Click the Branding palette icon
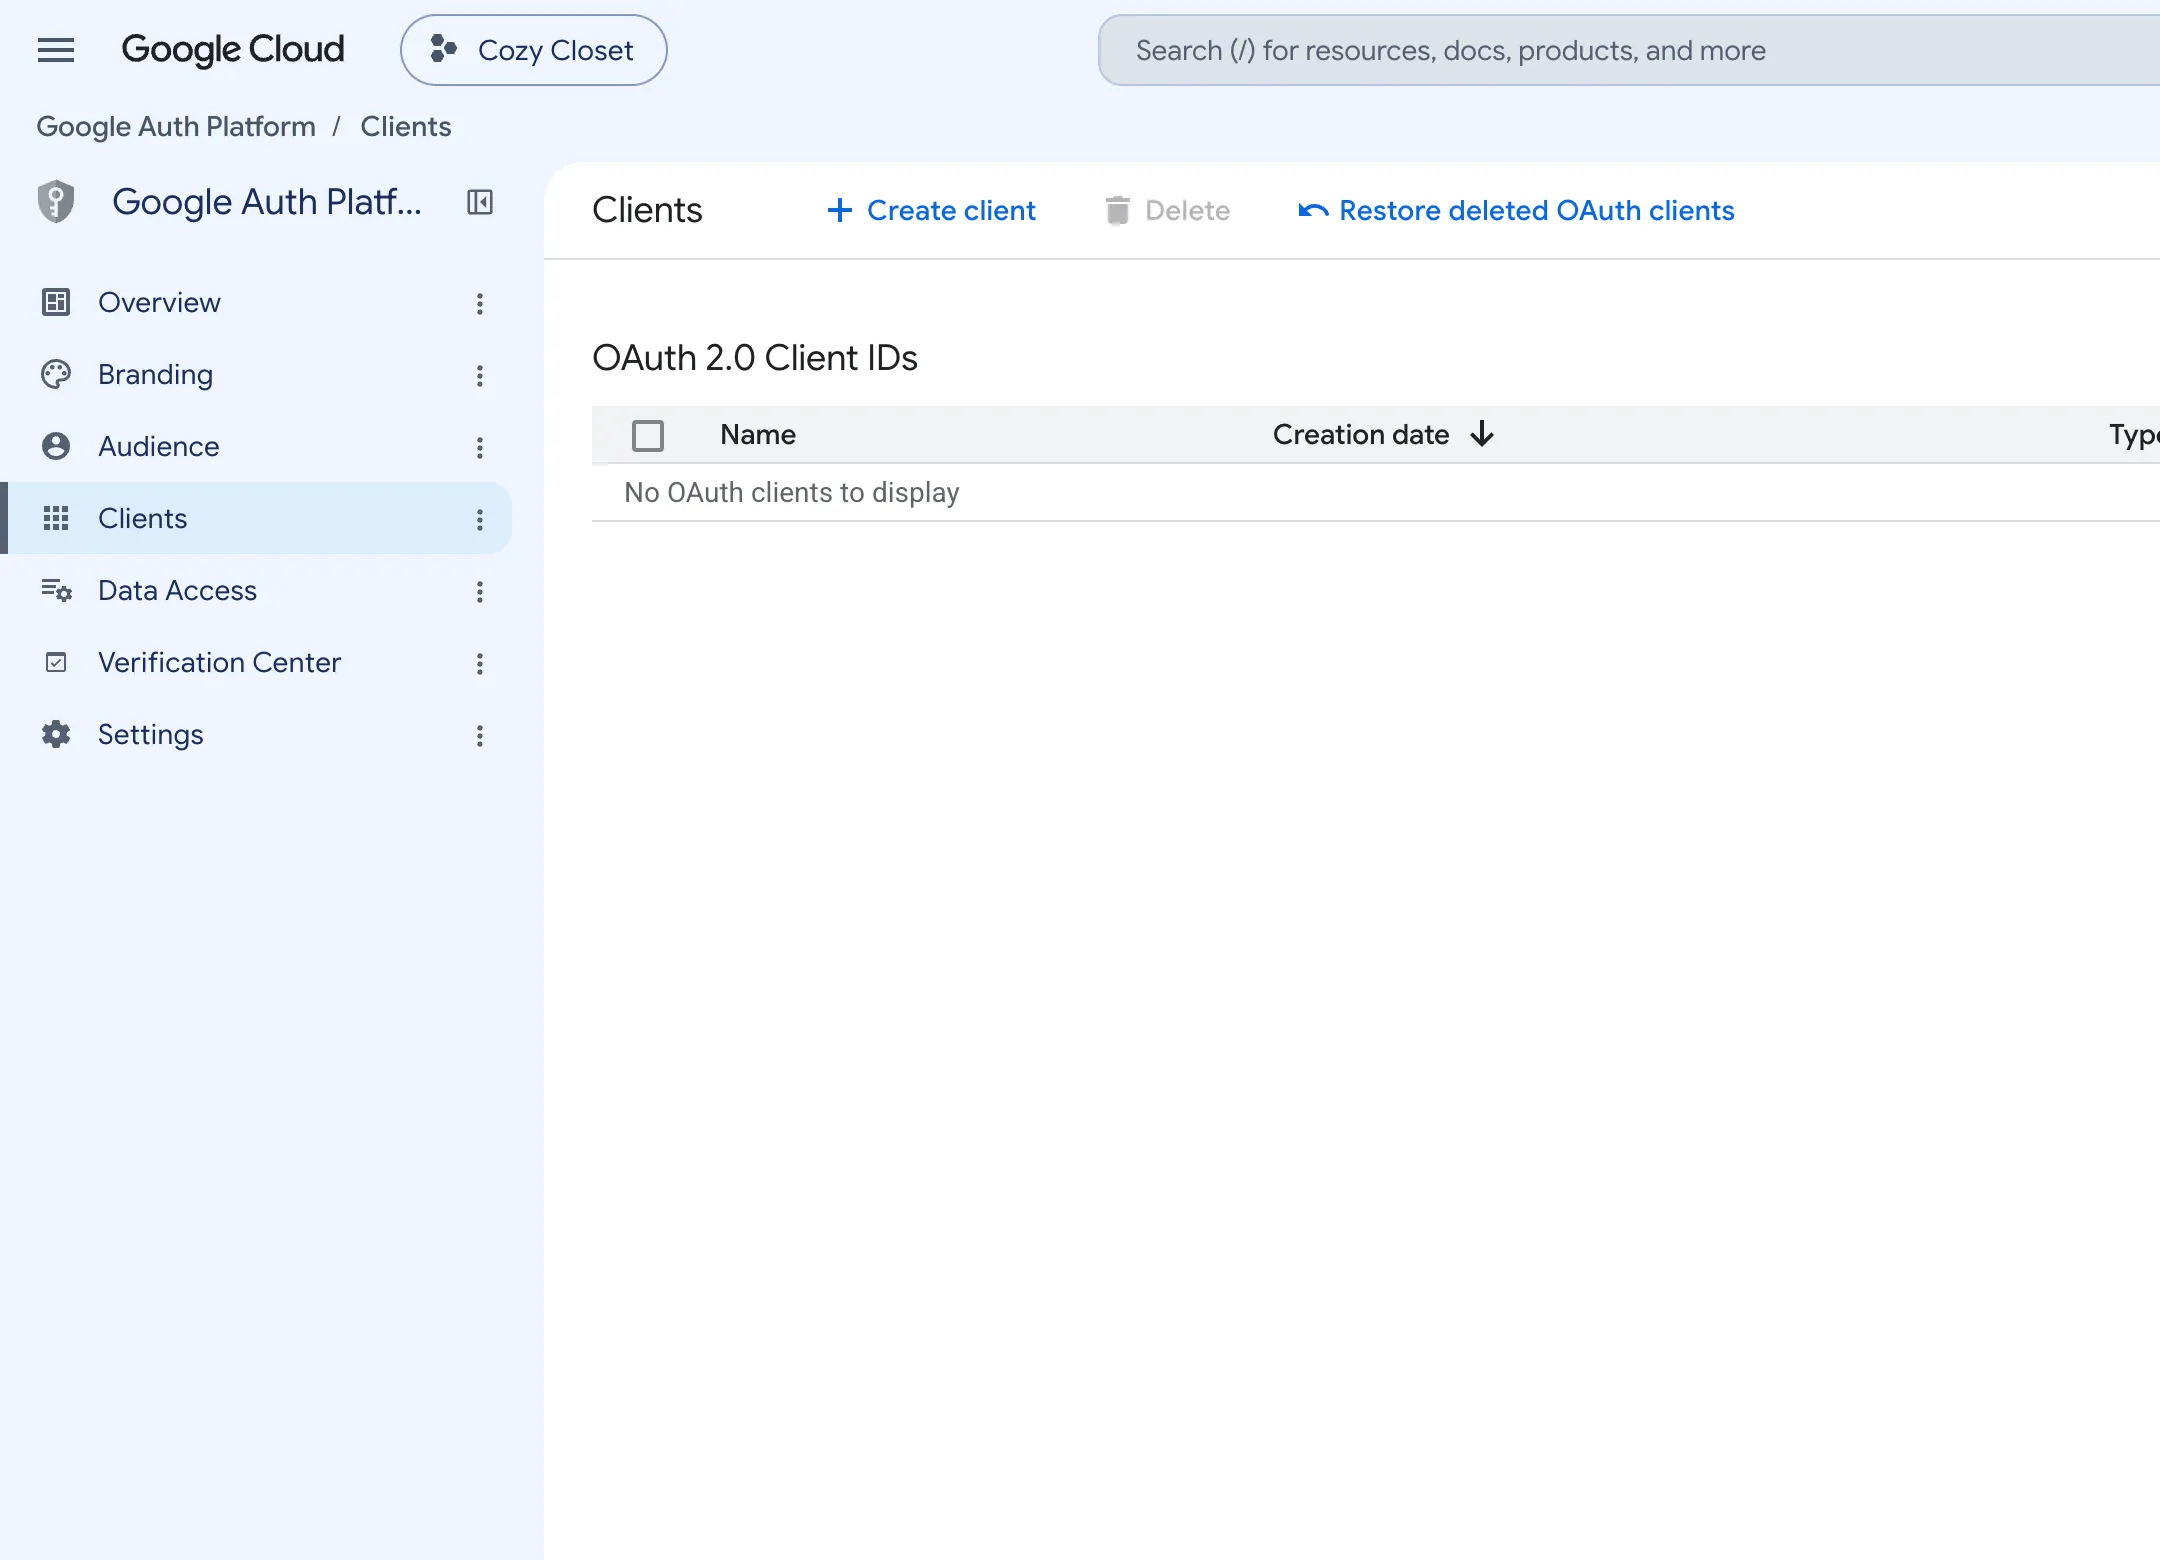2160x1560 pixels. [x=56, y=374]
